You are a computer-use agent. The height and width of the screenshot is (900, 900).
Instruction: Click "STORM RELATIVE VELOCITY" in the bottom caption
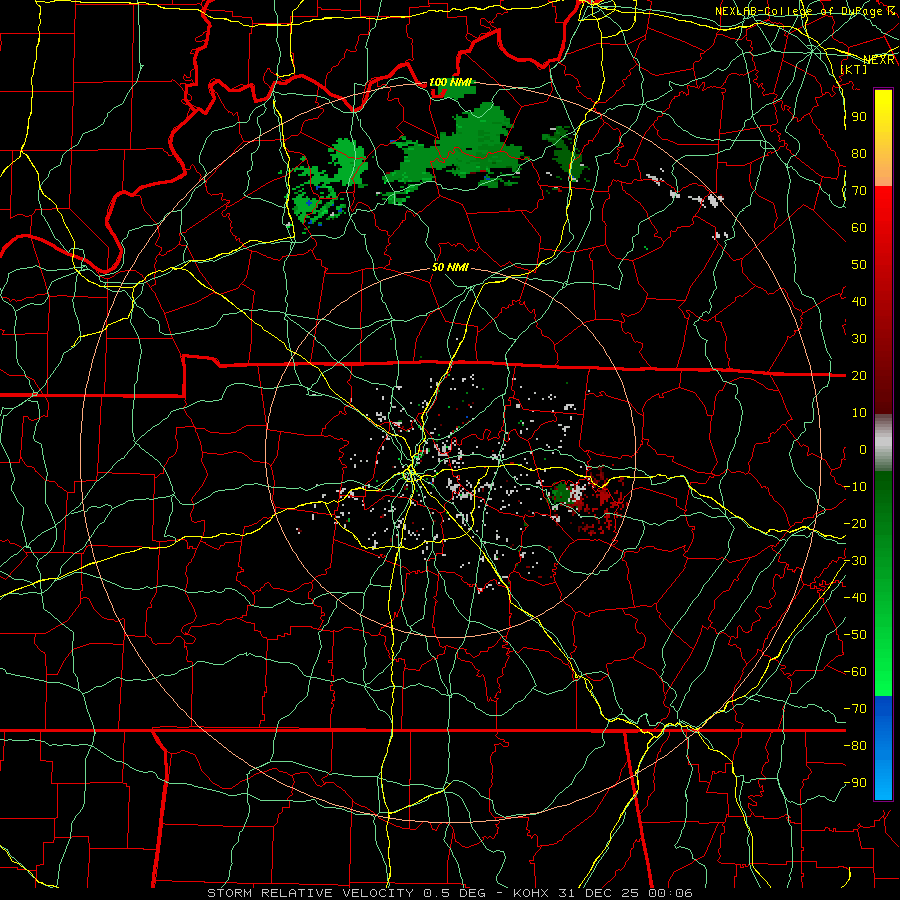click(x=310, y=893)
